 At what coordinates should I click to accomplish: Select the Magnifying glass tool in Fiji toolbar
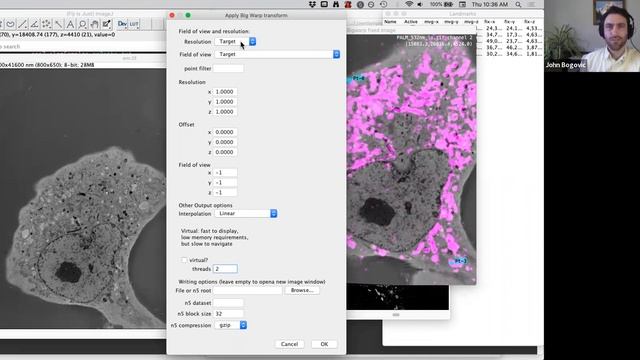(x=82, y=24)
